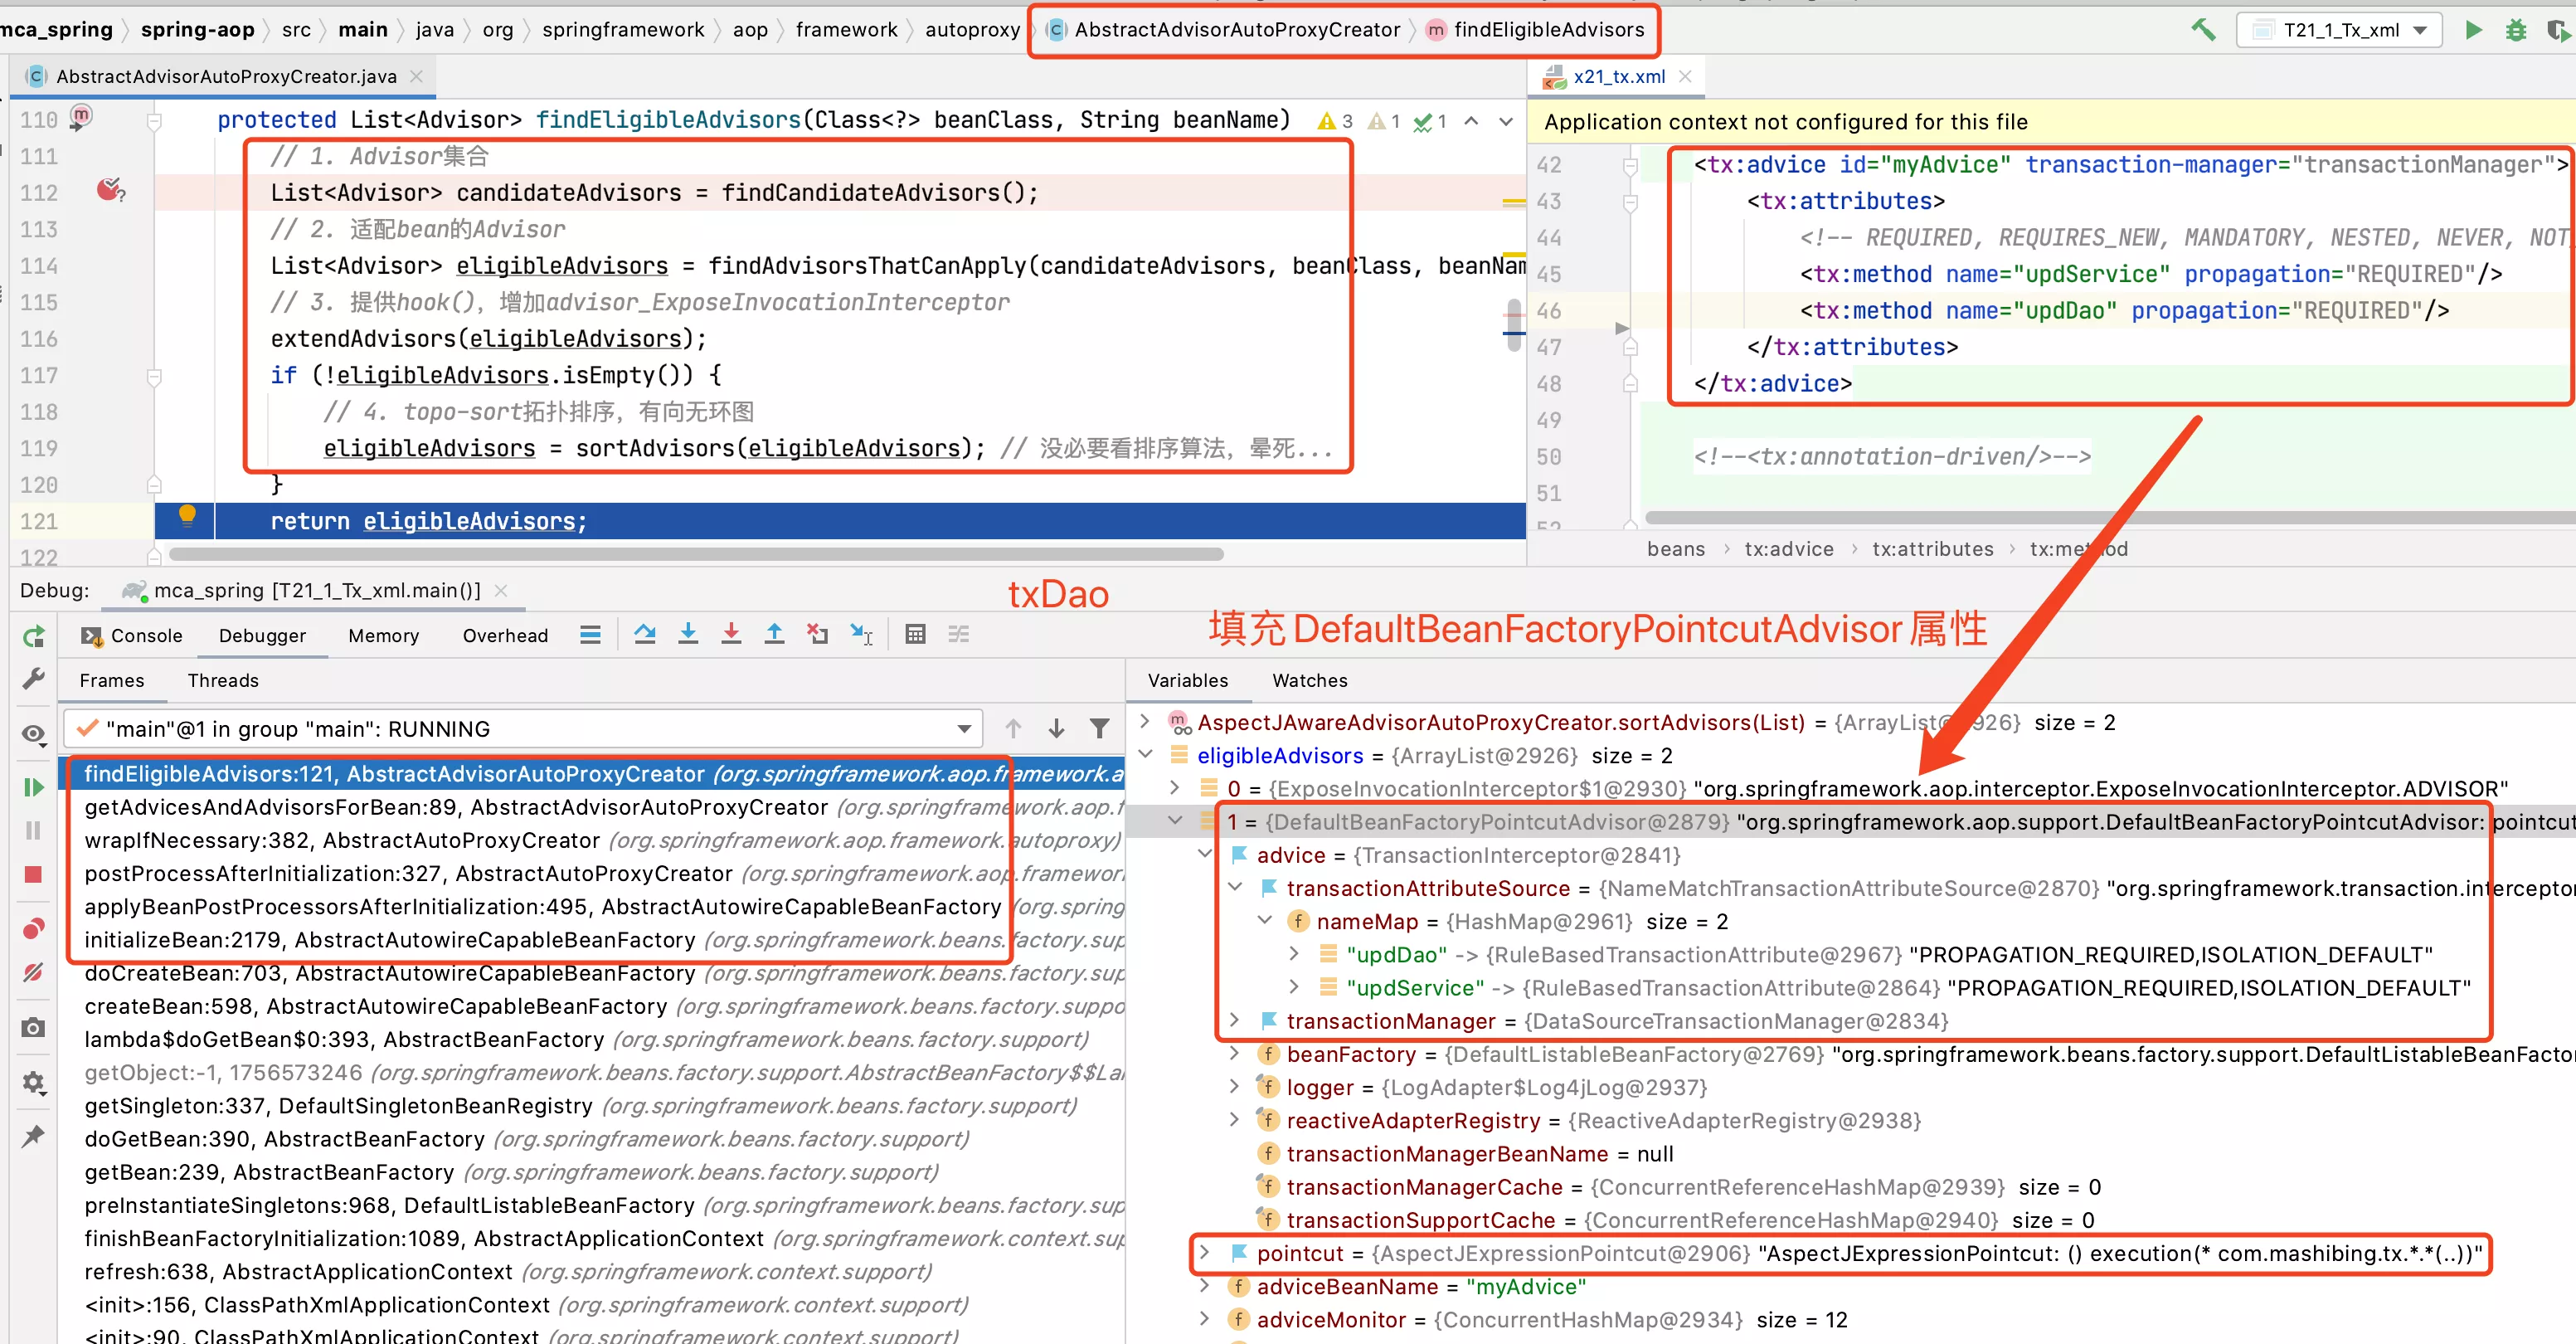Viewport: 2576px width, 1344px height.
Task: Click the Java editor horizontal scrollbar
Action: tap(696, 554)
